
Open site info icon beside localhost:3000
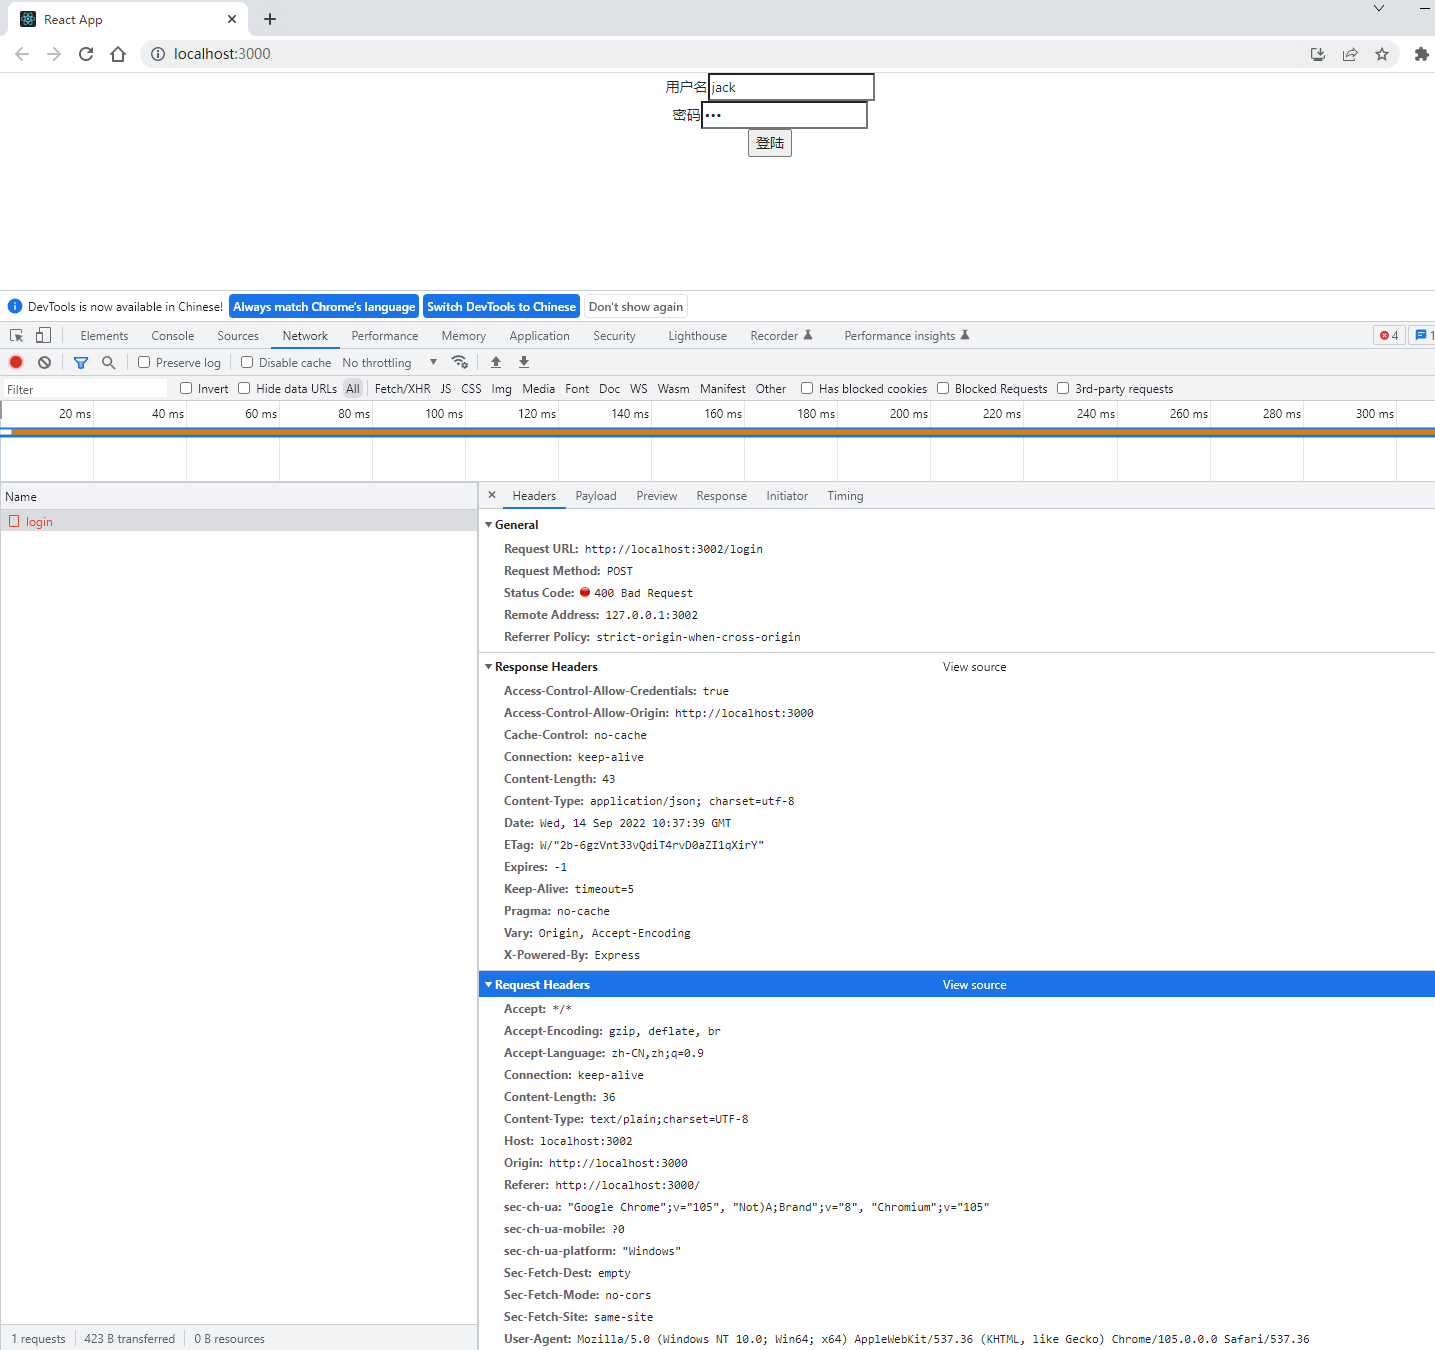tap(157, 54)
